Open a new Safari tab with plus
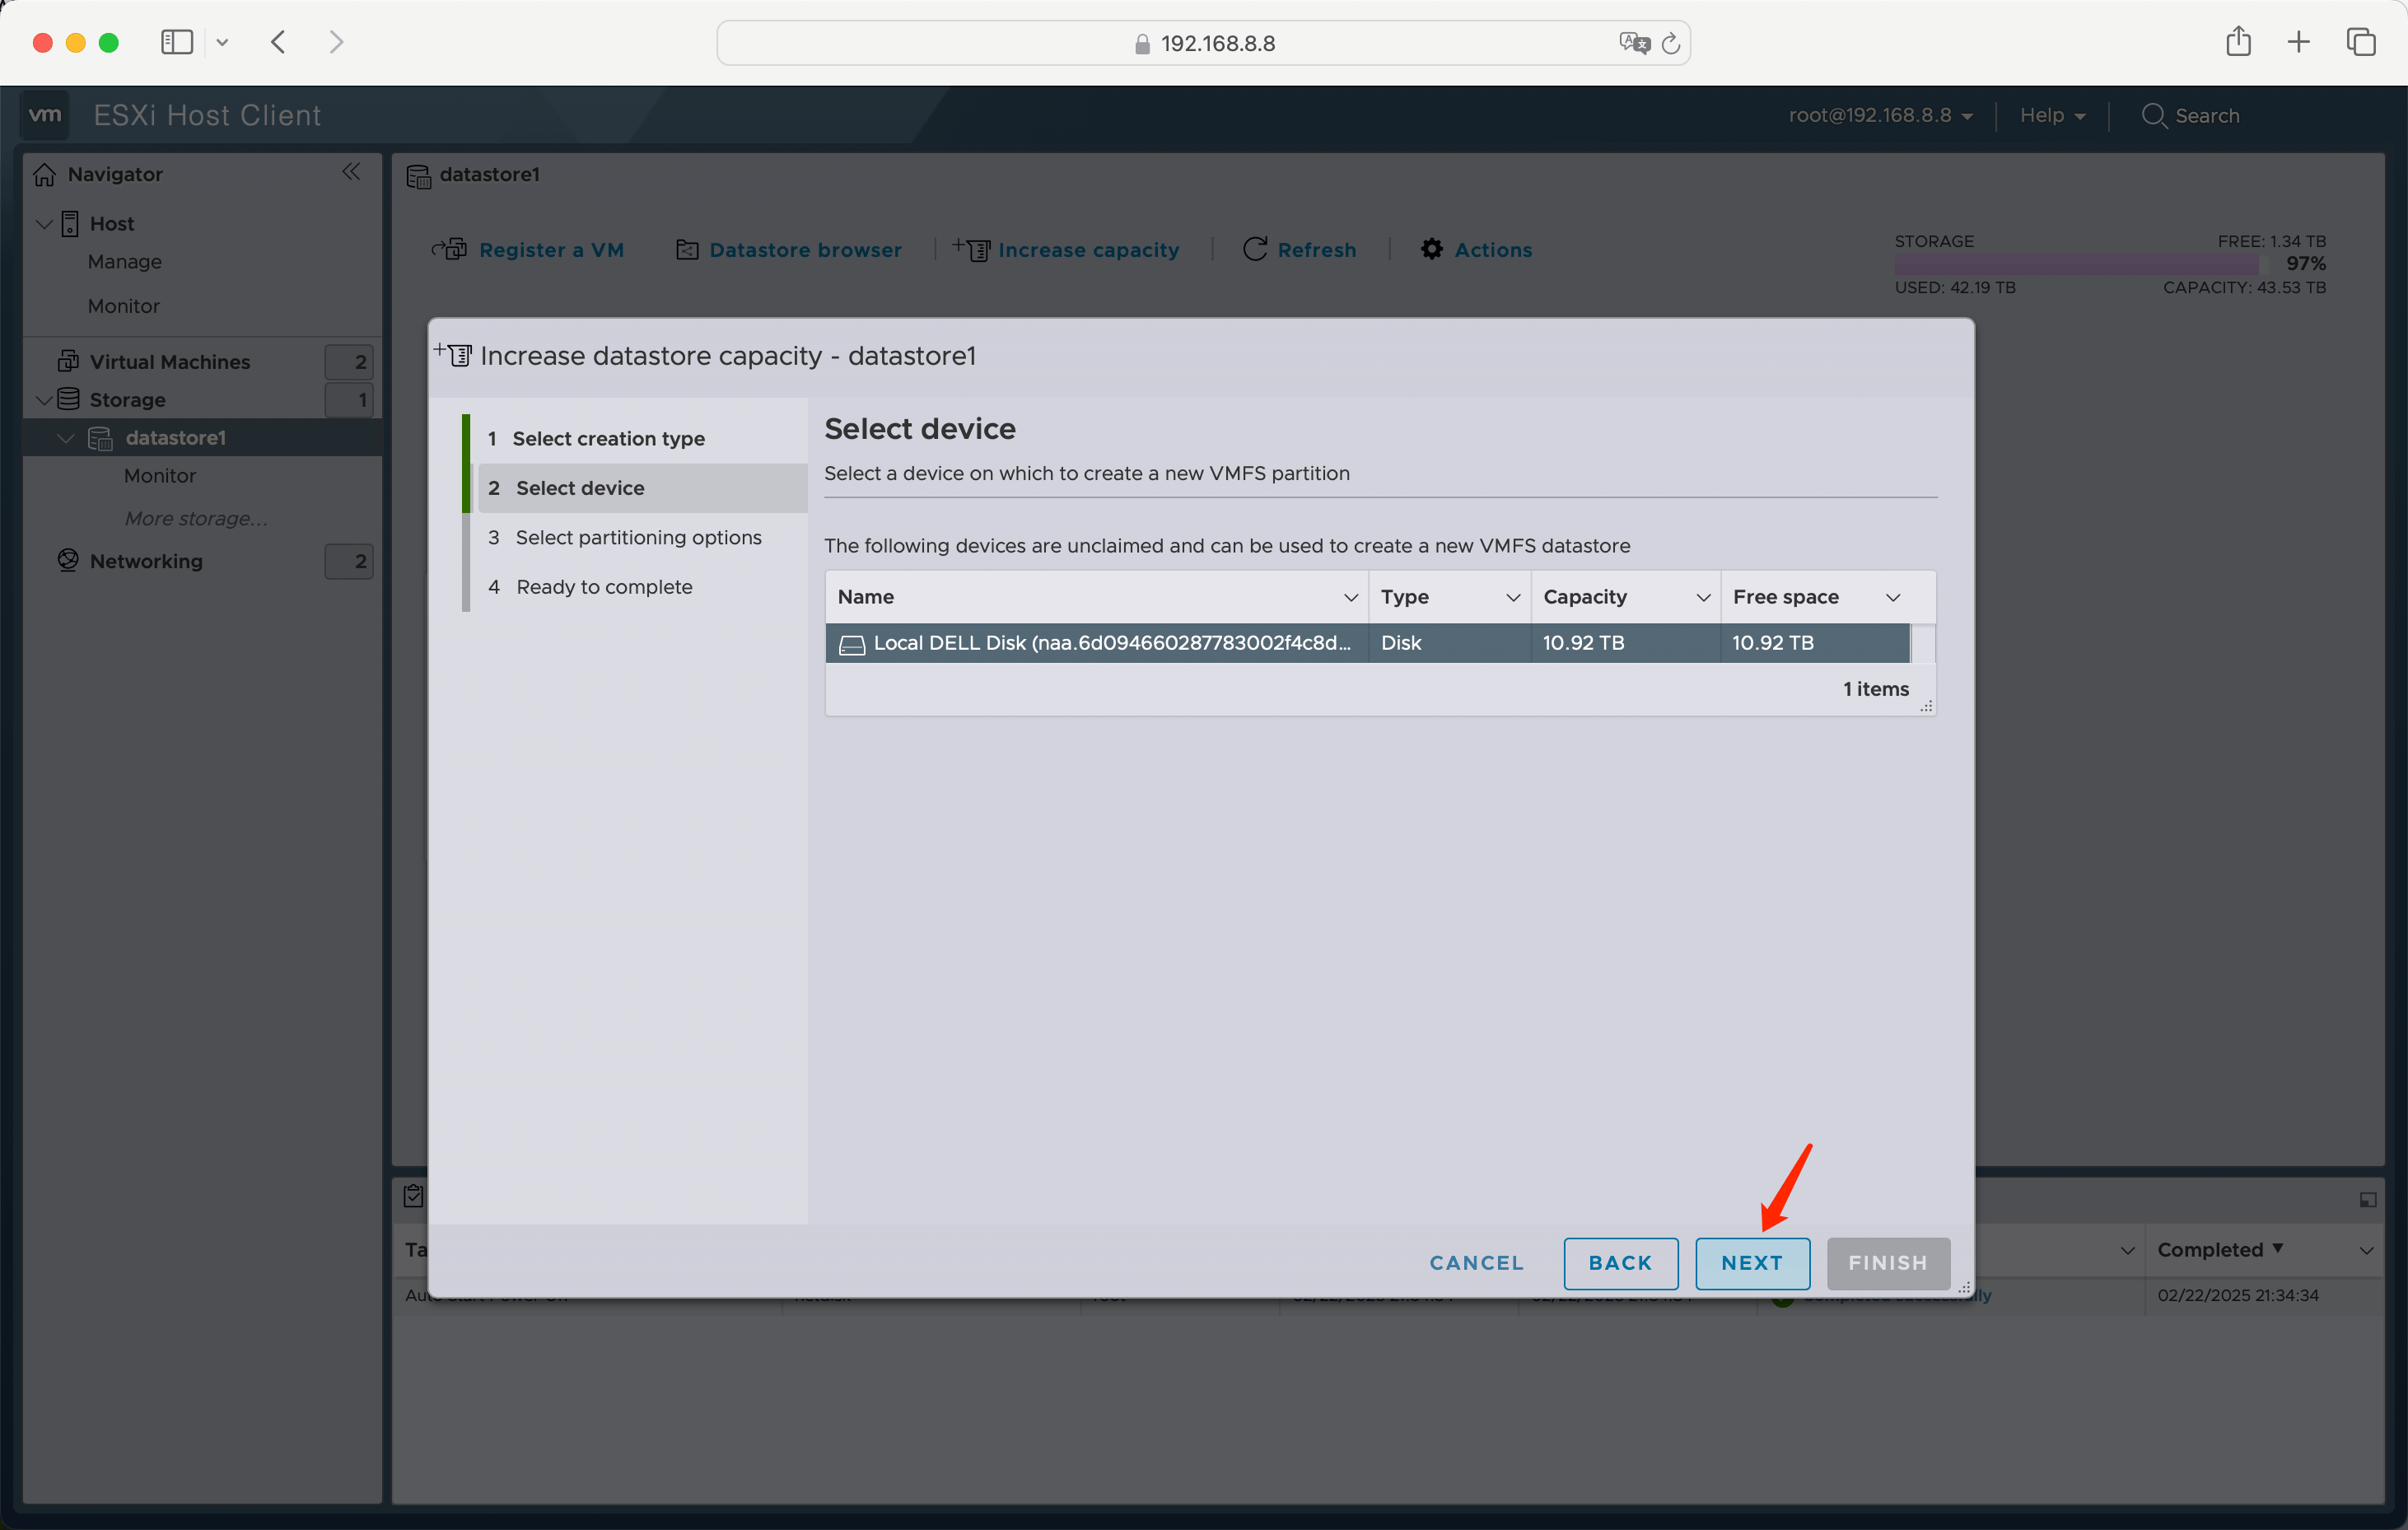Viewport: 2408px width, 1530px height. 2299,42
